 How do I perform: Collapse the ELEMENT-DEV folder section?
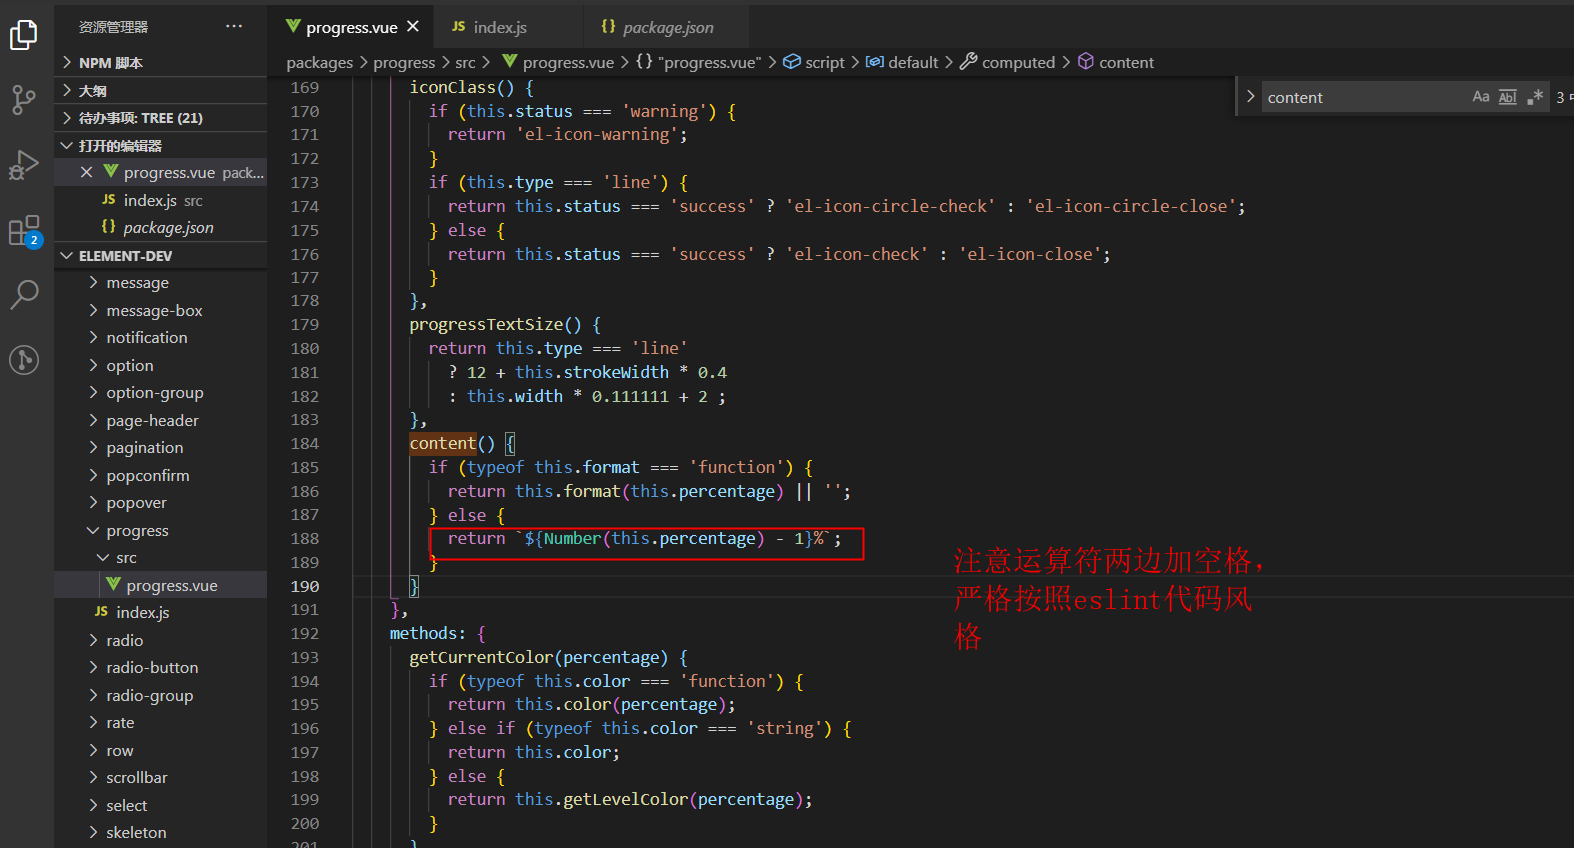(x=160, y=256)
